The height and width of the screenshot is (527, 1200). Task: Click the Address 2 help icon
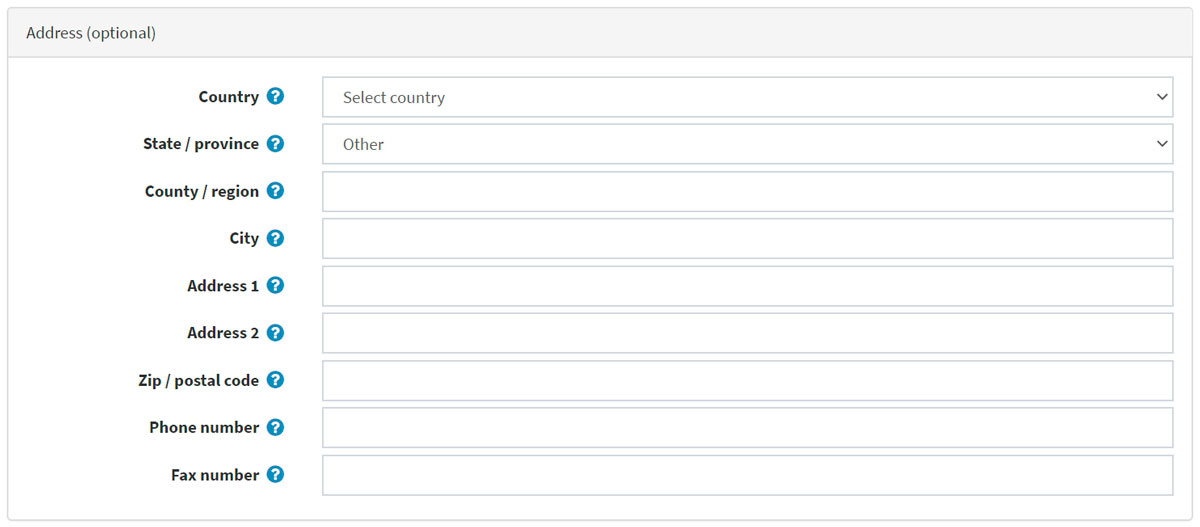click(x=276, y=333)
